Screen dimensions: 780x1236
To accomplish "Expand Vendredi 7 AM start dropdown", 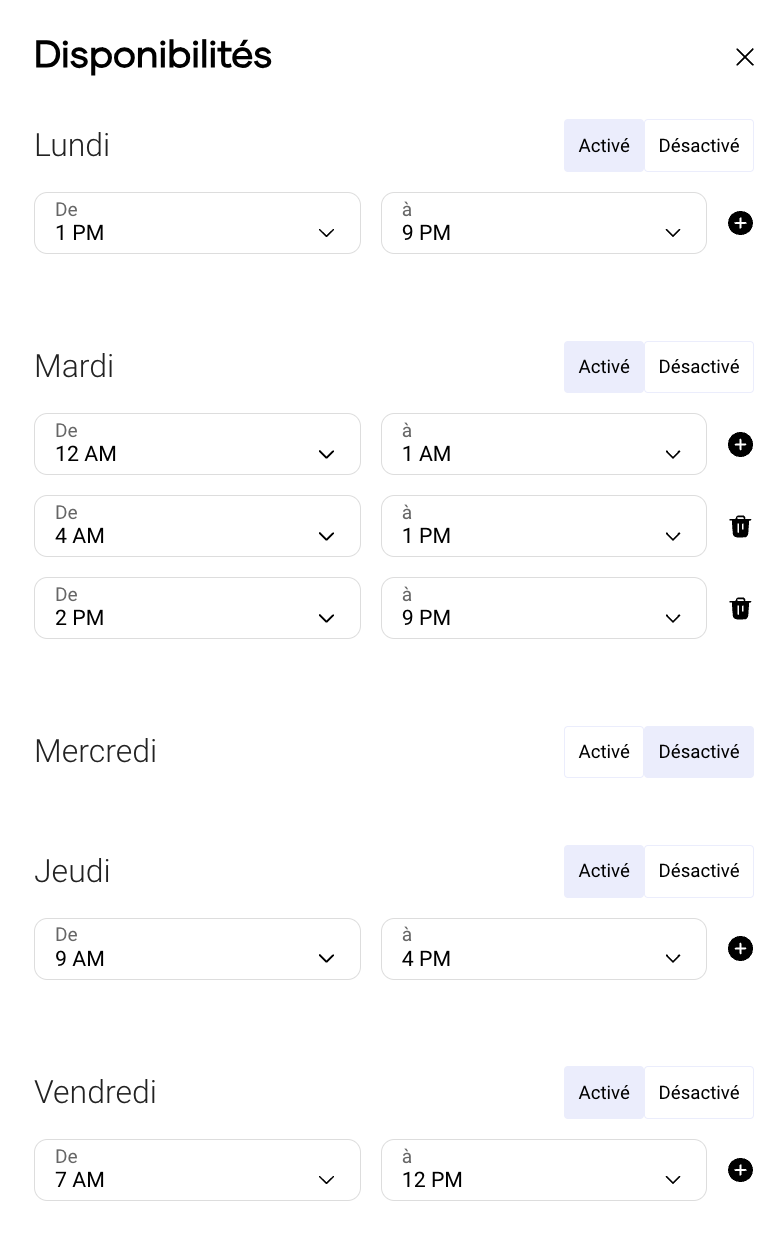I will (197, 1170).
